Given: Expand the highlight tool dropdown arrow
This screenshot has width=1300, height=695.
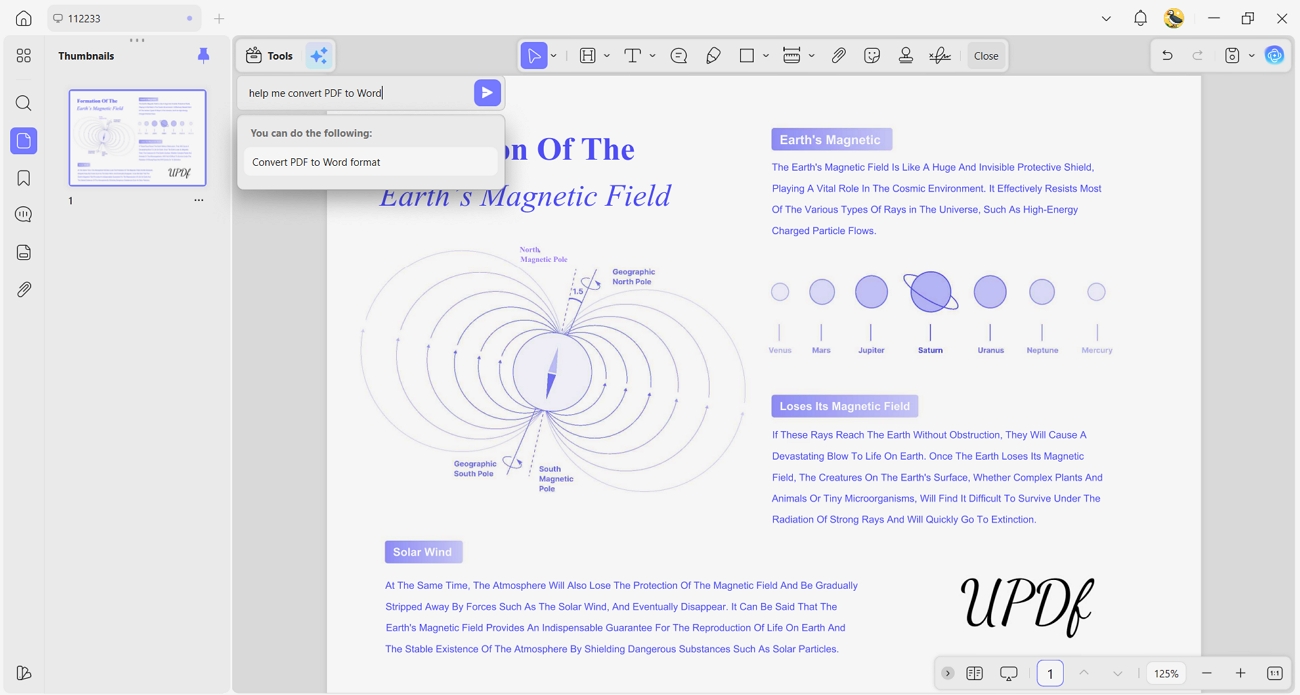Looking at the screenshot, I should tap(607, 56).
